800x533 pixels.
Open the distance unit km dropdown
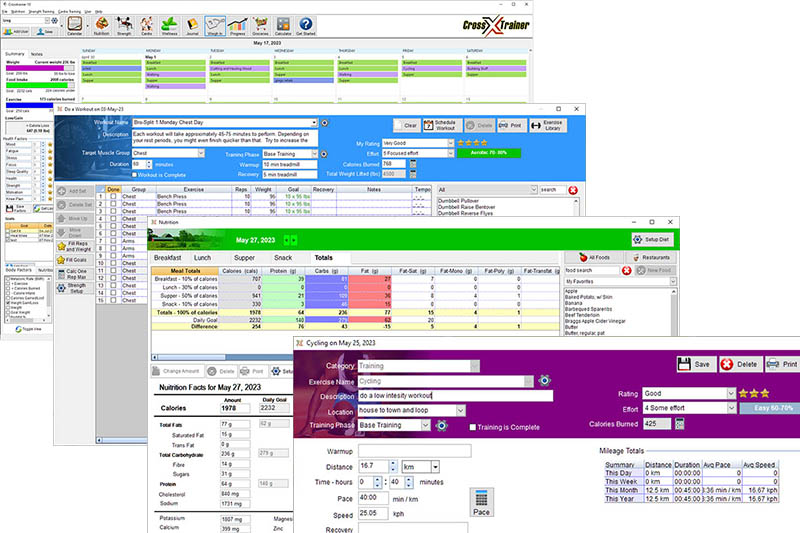coord(435,467)
